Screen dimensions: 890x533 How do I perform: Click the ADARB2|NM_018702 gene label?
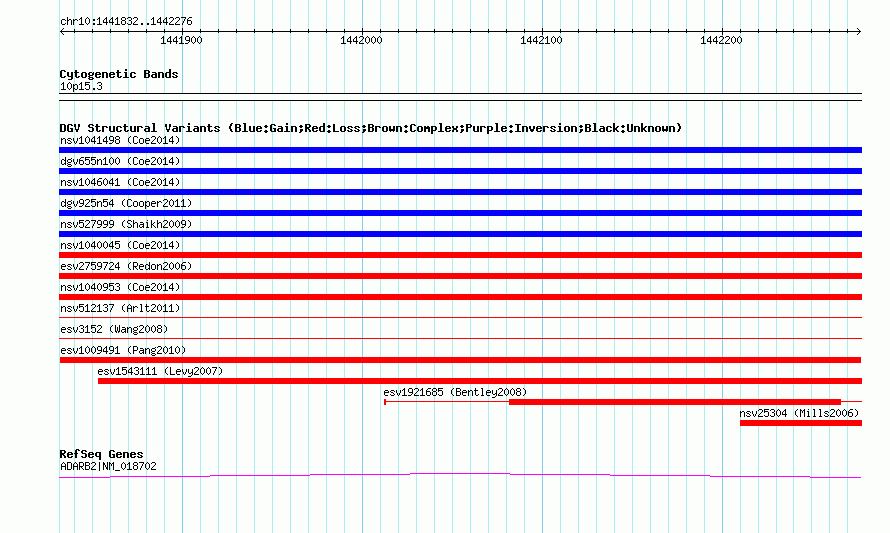point(108,467)
